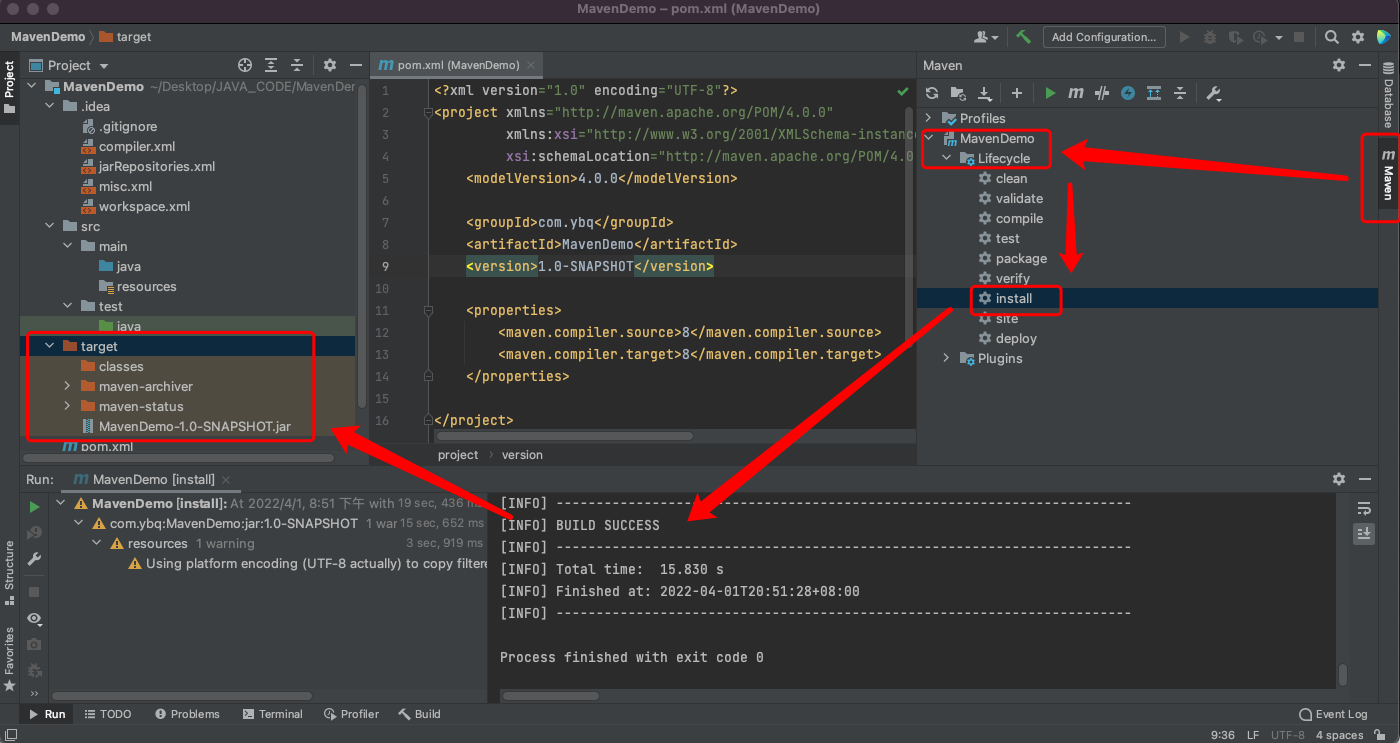Collapse All in Project panel toolbar
The height and width of the screenshot is (743, 1400).
[297, 65]
